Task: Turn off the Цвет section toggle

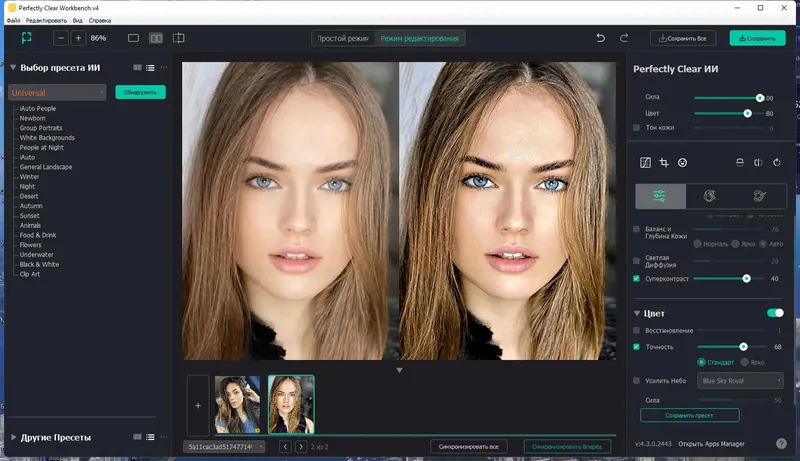Action: [775, 313]
